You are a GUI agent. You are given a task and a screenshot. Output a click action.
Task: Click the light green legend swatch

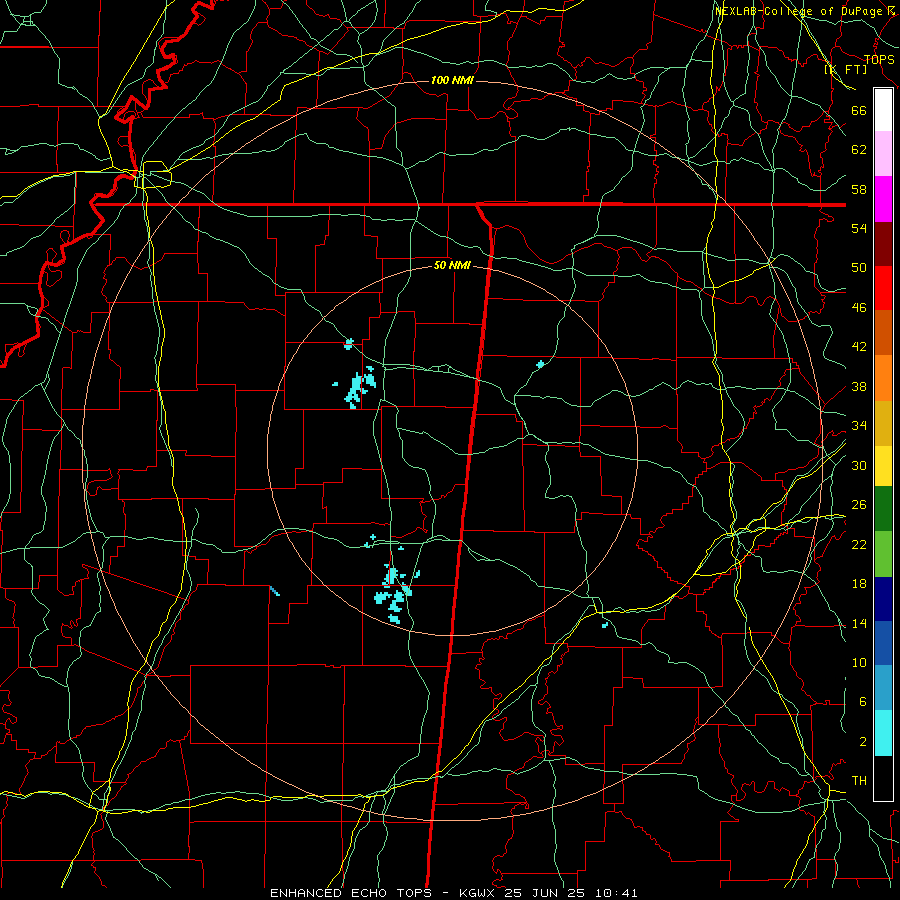[883, 554]
